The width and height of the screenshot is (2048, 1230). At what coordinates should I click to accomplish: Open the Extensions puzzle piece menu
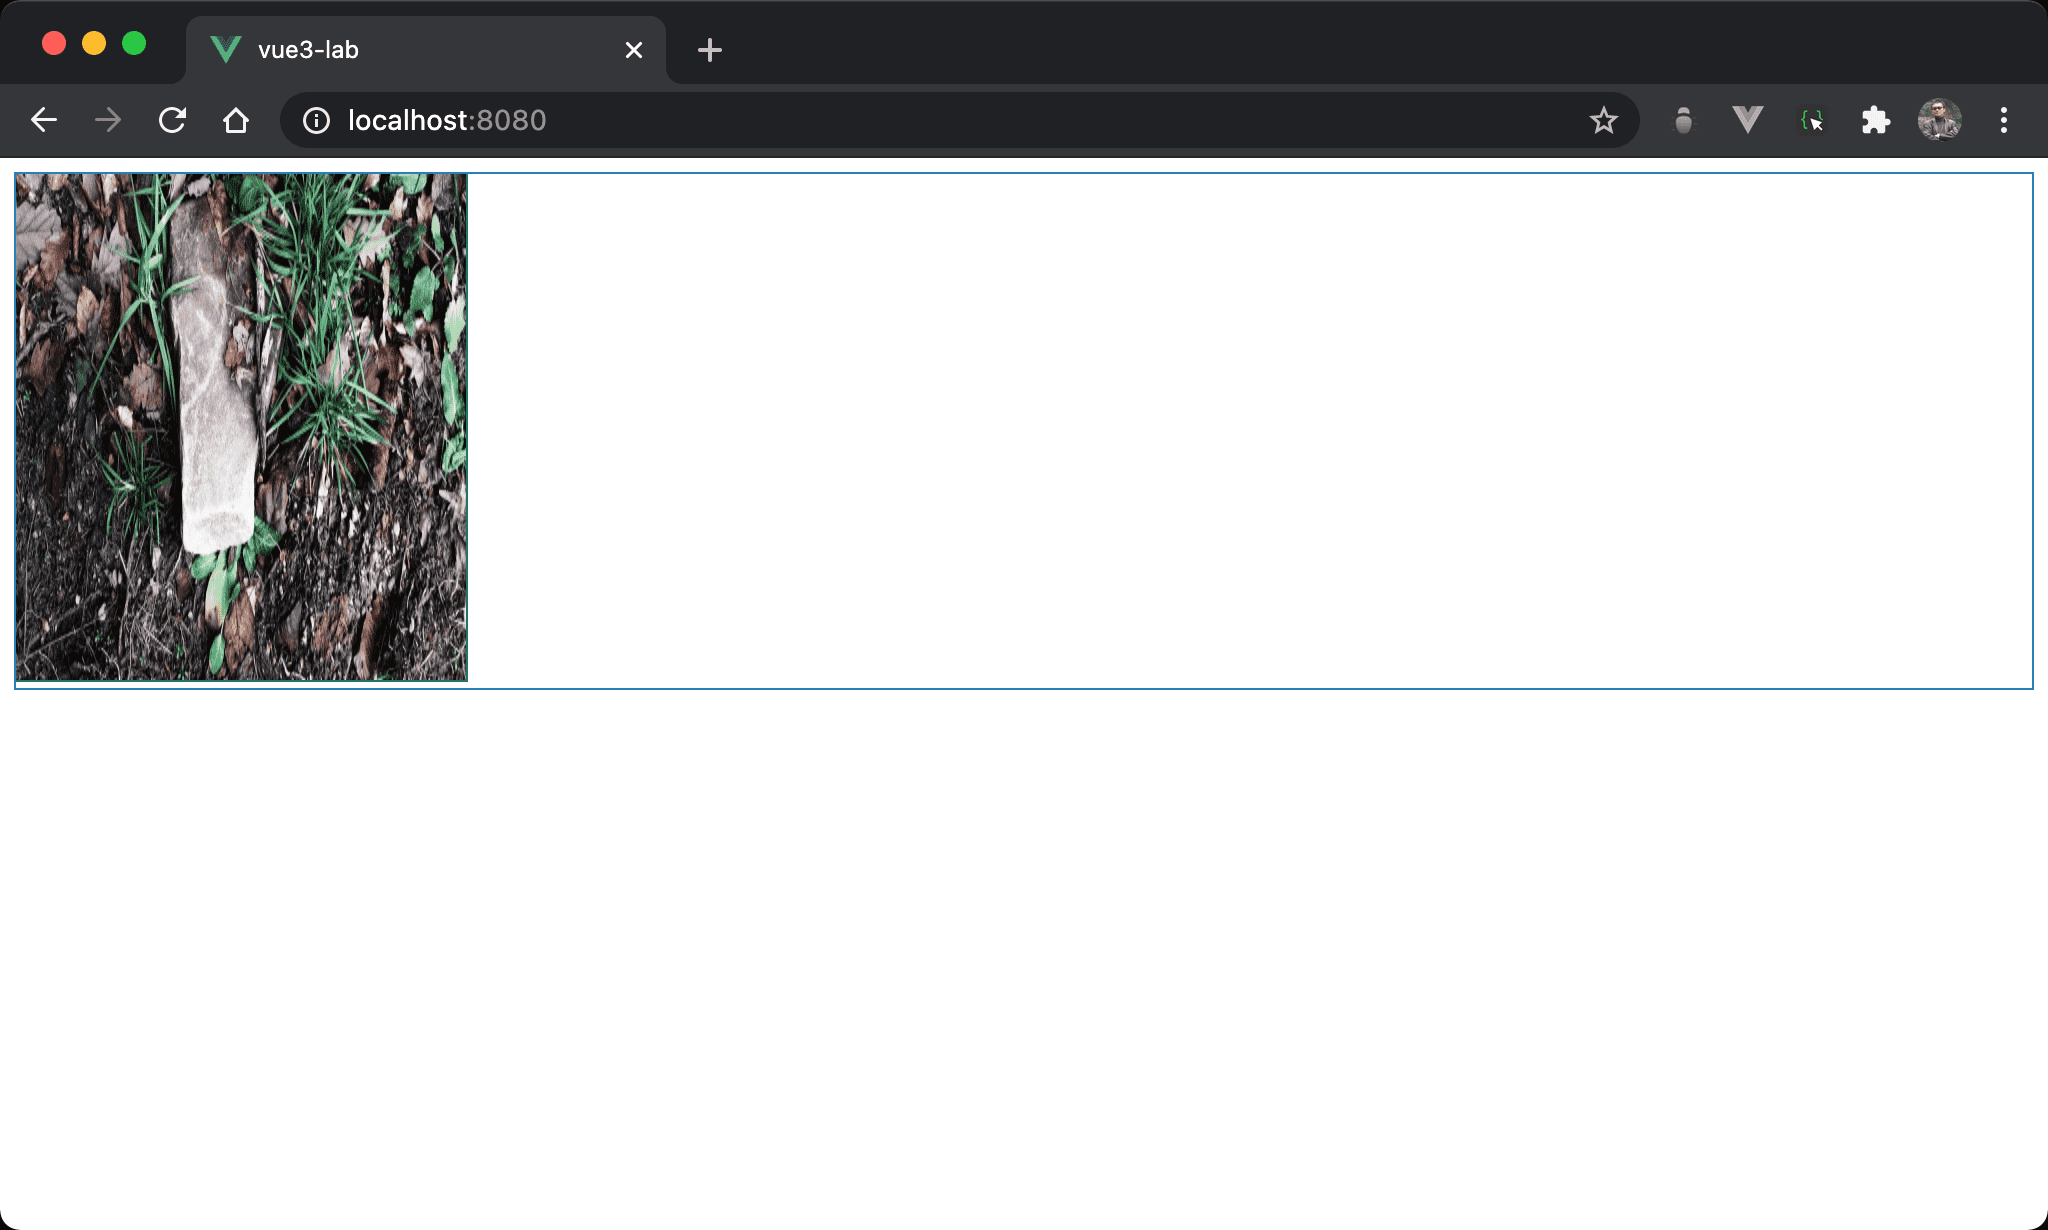[x=1875, y=121]
